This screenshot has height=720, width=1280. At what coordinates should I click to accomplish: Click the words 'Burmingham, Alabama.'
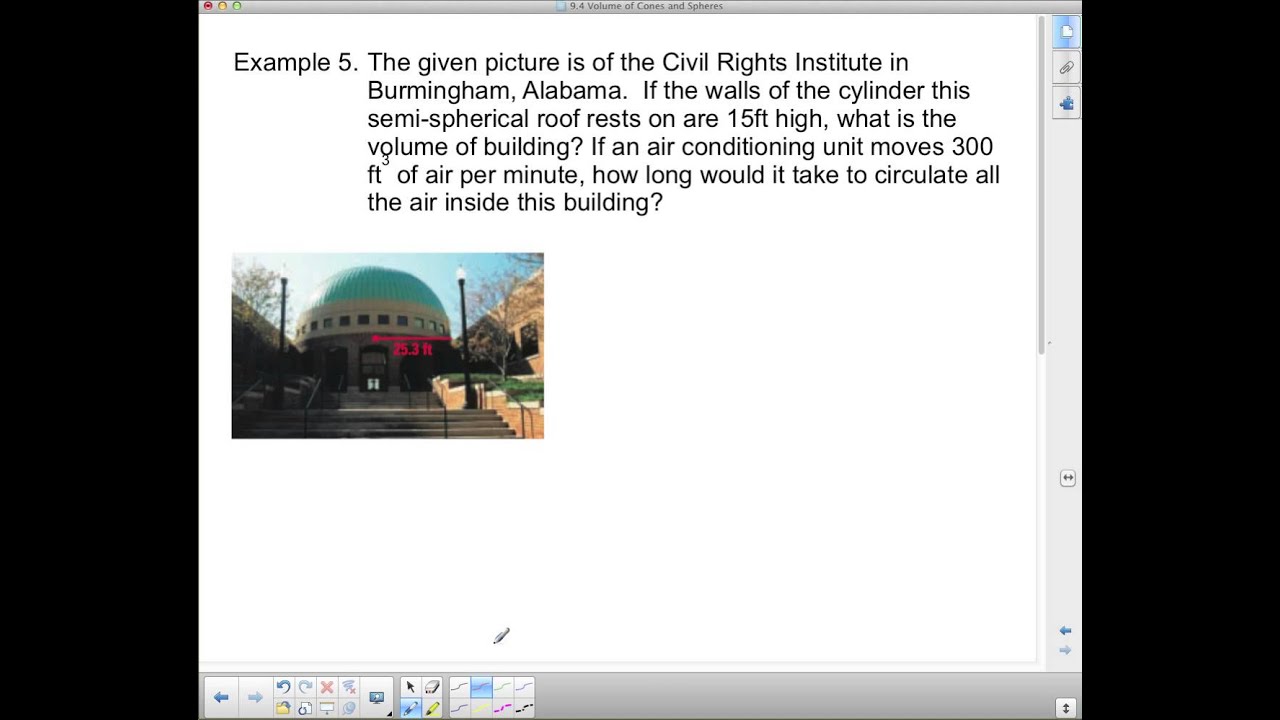(x=497, y=91)
